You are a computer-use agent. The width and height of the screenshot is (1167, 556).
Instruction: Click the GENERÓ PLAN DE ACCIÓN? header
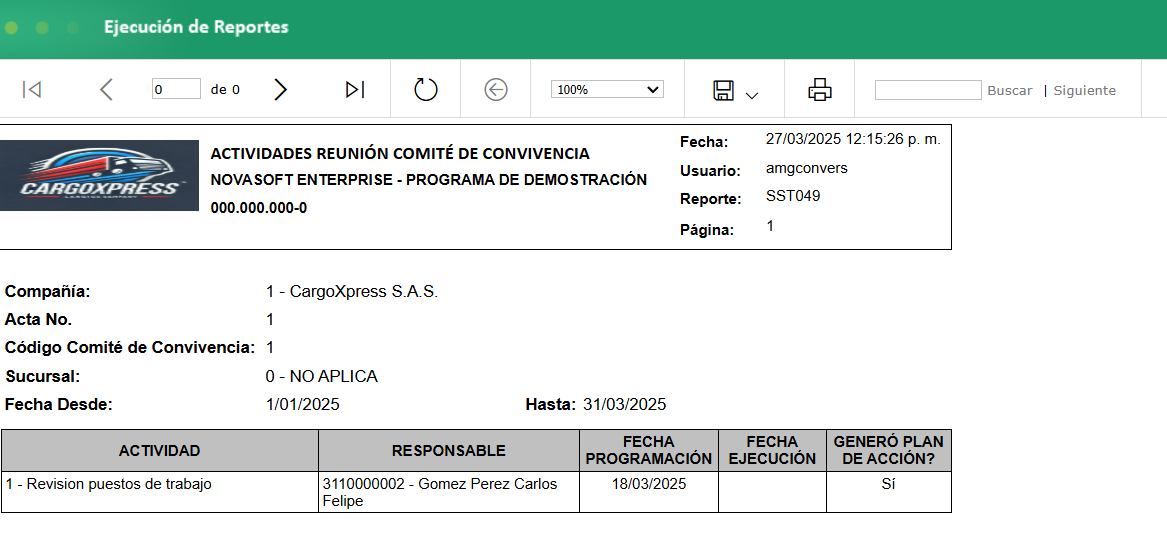point(889,450)
